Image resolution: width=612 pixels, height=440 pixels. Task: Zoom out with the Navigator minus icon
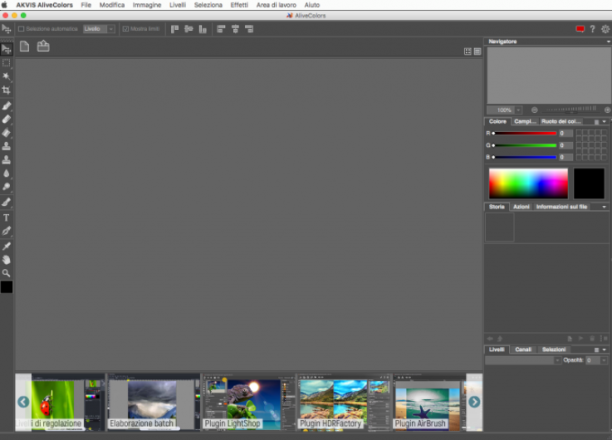pyautogui.click(x=534, y=110)
